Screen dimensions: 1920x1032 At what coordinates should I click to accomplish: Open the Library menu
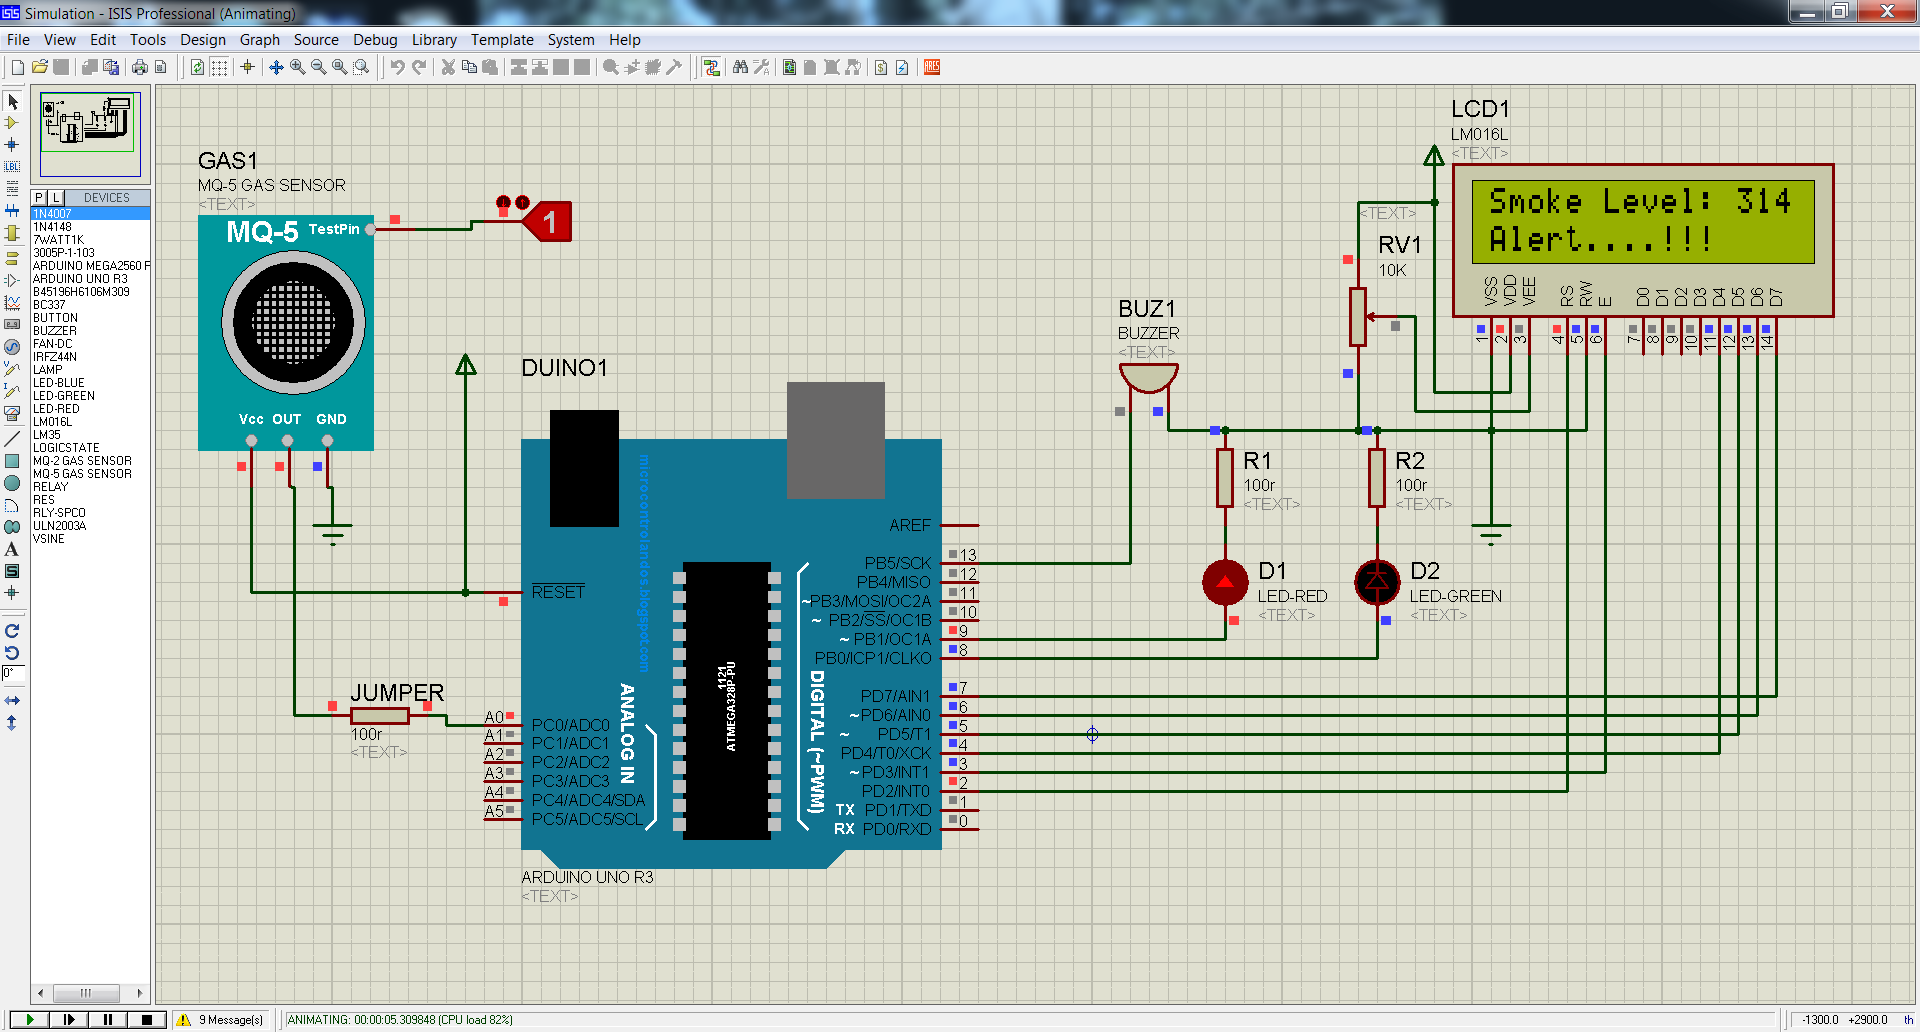pyautogui.click(x=434, y=40)
